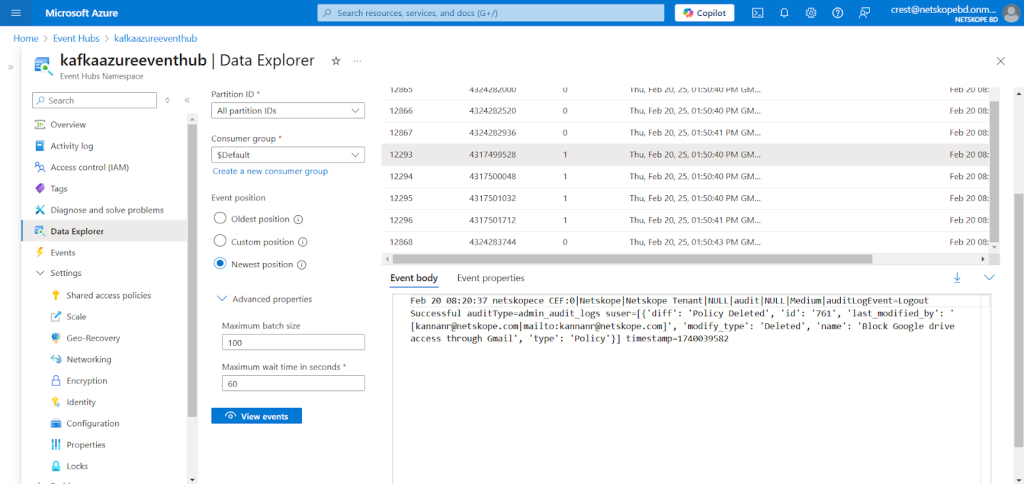Open the Azure portal hamburger menu
The image size is (1024, 484).
click(x=16, y=13)
